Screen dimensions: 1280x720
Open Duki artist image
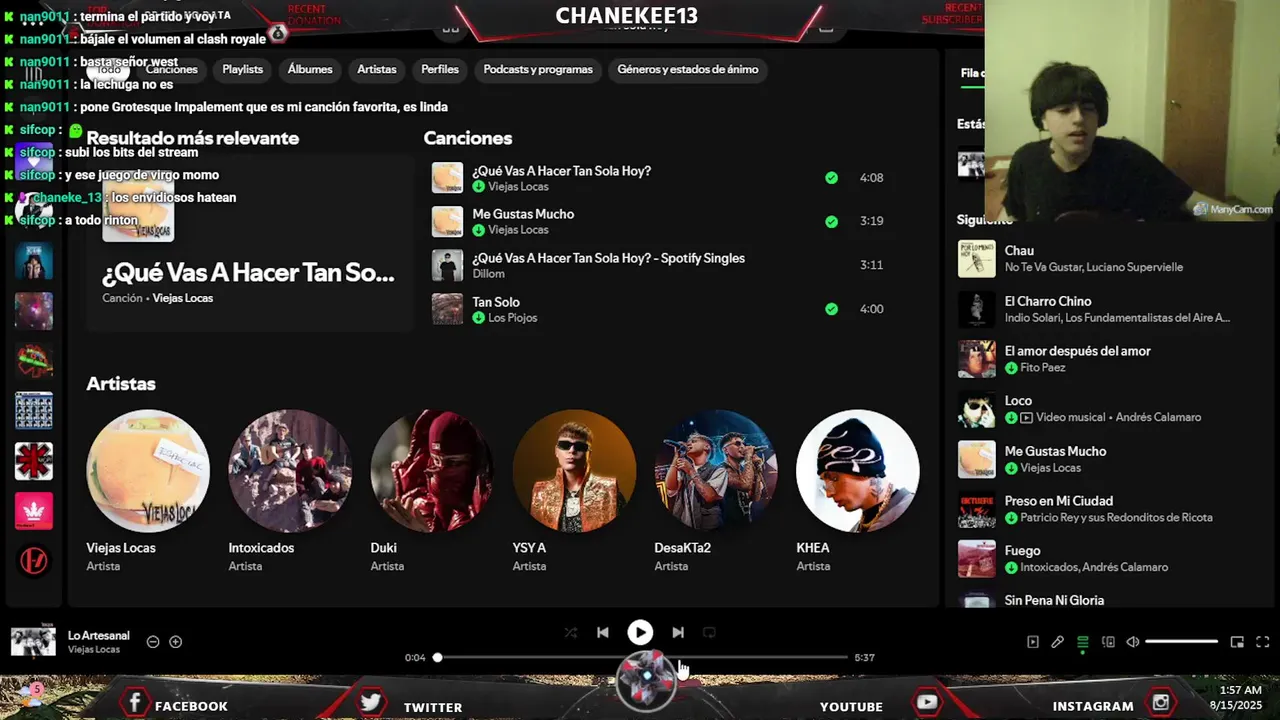(432, 471)
